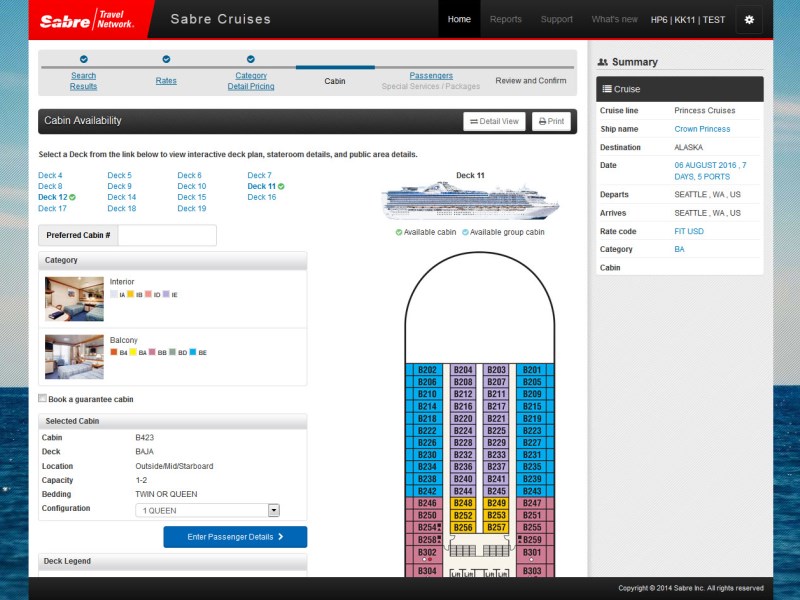The width and height of the screenshot is (800, 600).
Task: Enable Book a guarantee cabin checkbox
Action: pyautogui.click(x=42, y=398)
